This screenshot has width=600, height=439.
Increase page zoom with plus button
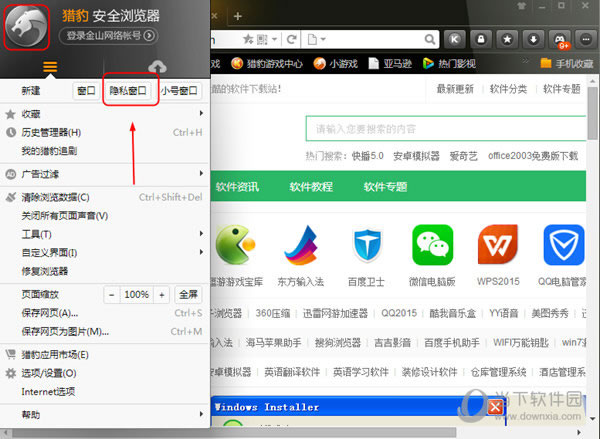161,294
